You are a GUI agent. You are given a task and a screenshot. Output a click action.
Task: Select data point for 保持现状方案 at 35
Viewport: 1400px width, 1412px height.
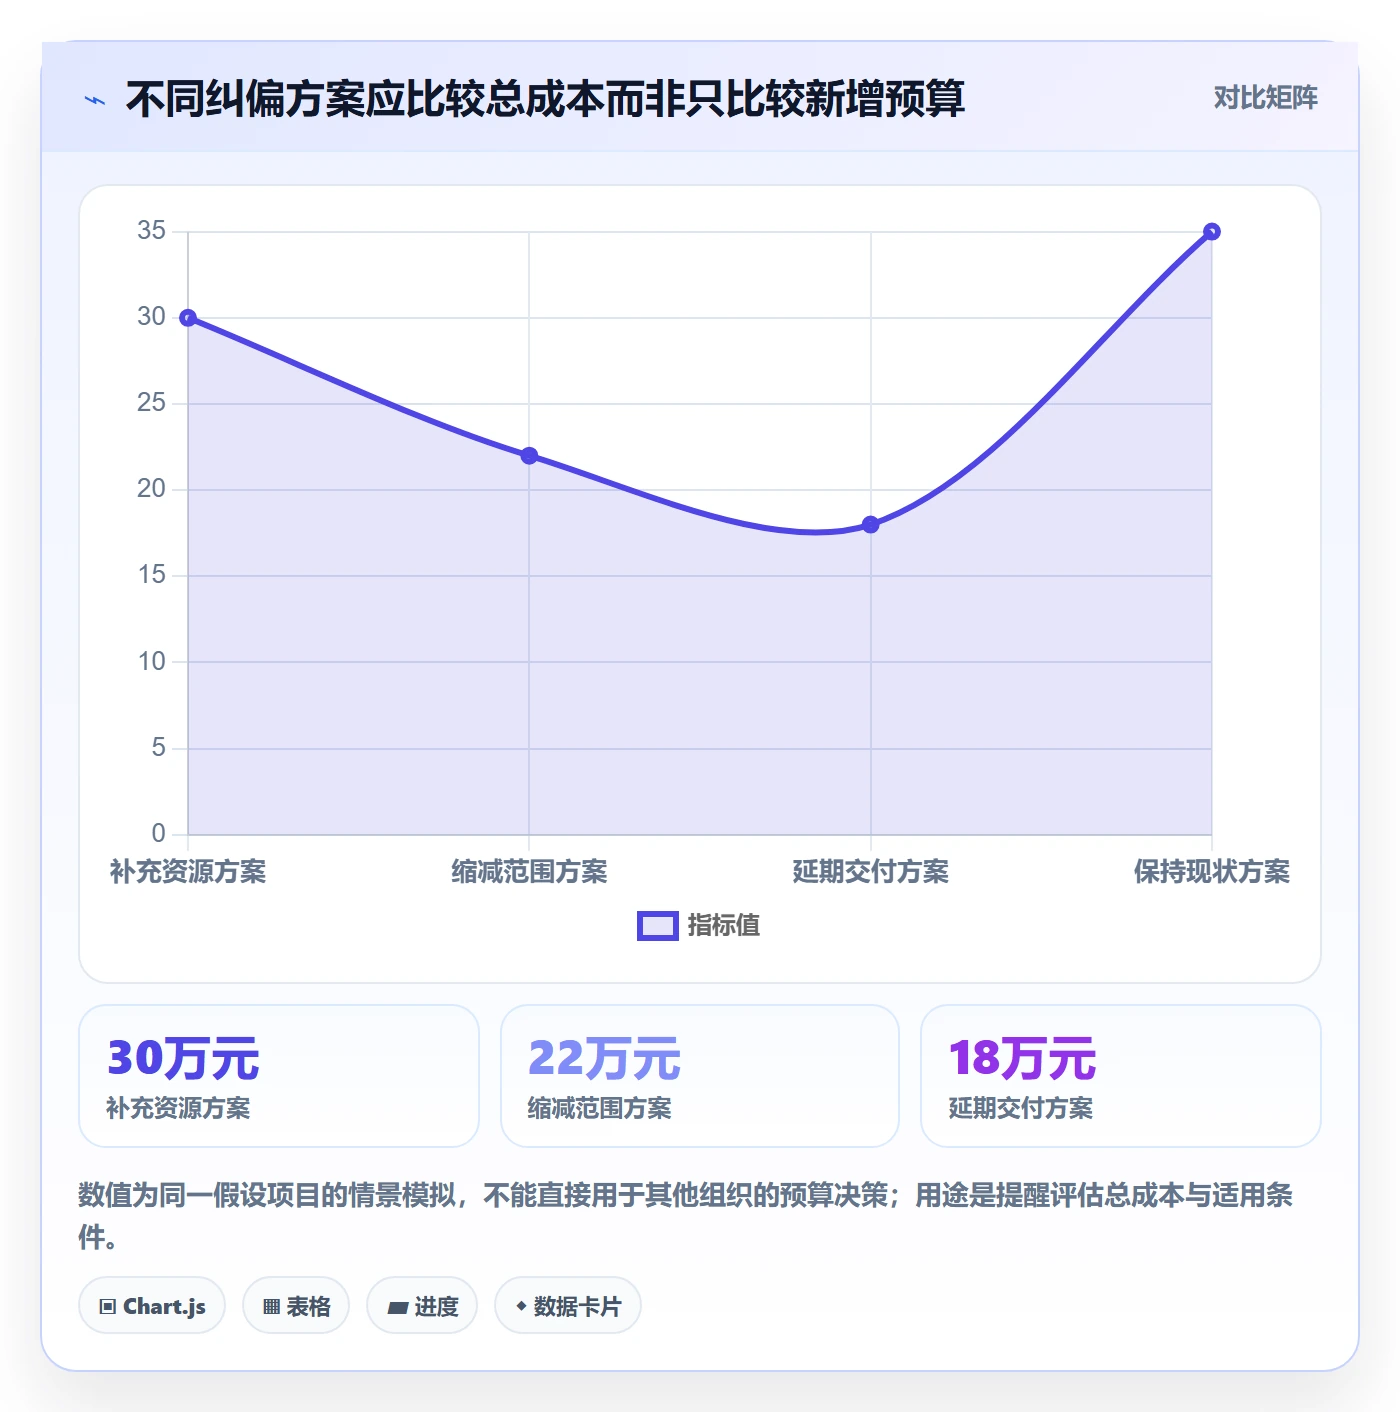[1211, 232]
